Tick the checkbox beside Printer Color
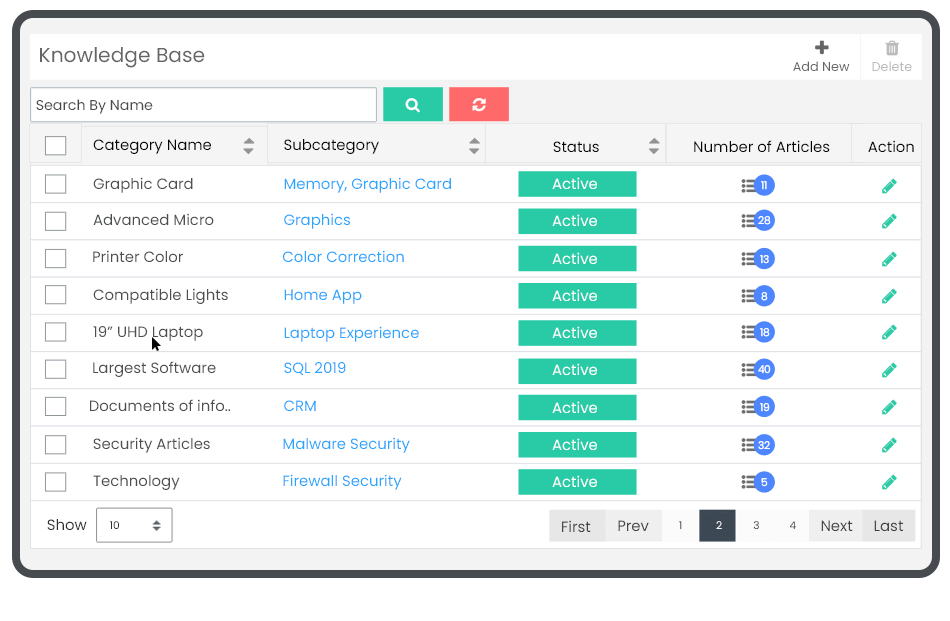 pos(55,258)
